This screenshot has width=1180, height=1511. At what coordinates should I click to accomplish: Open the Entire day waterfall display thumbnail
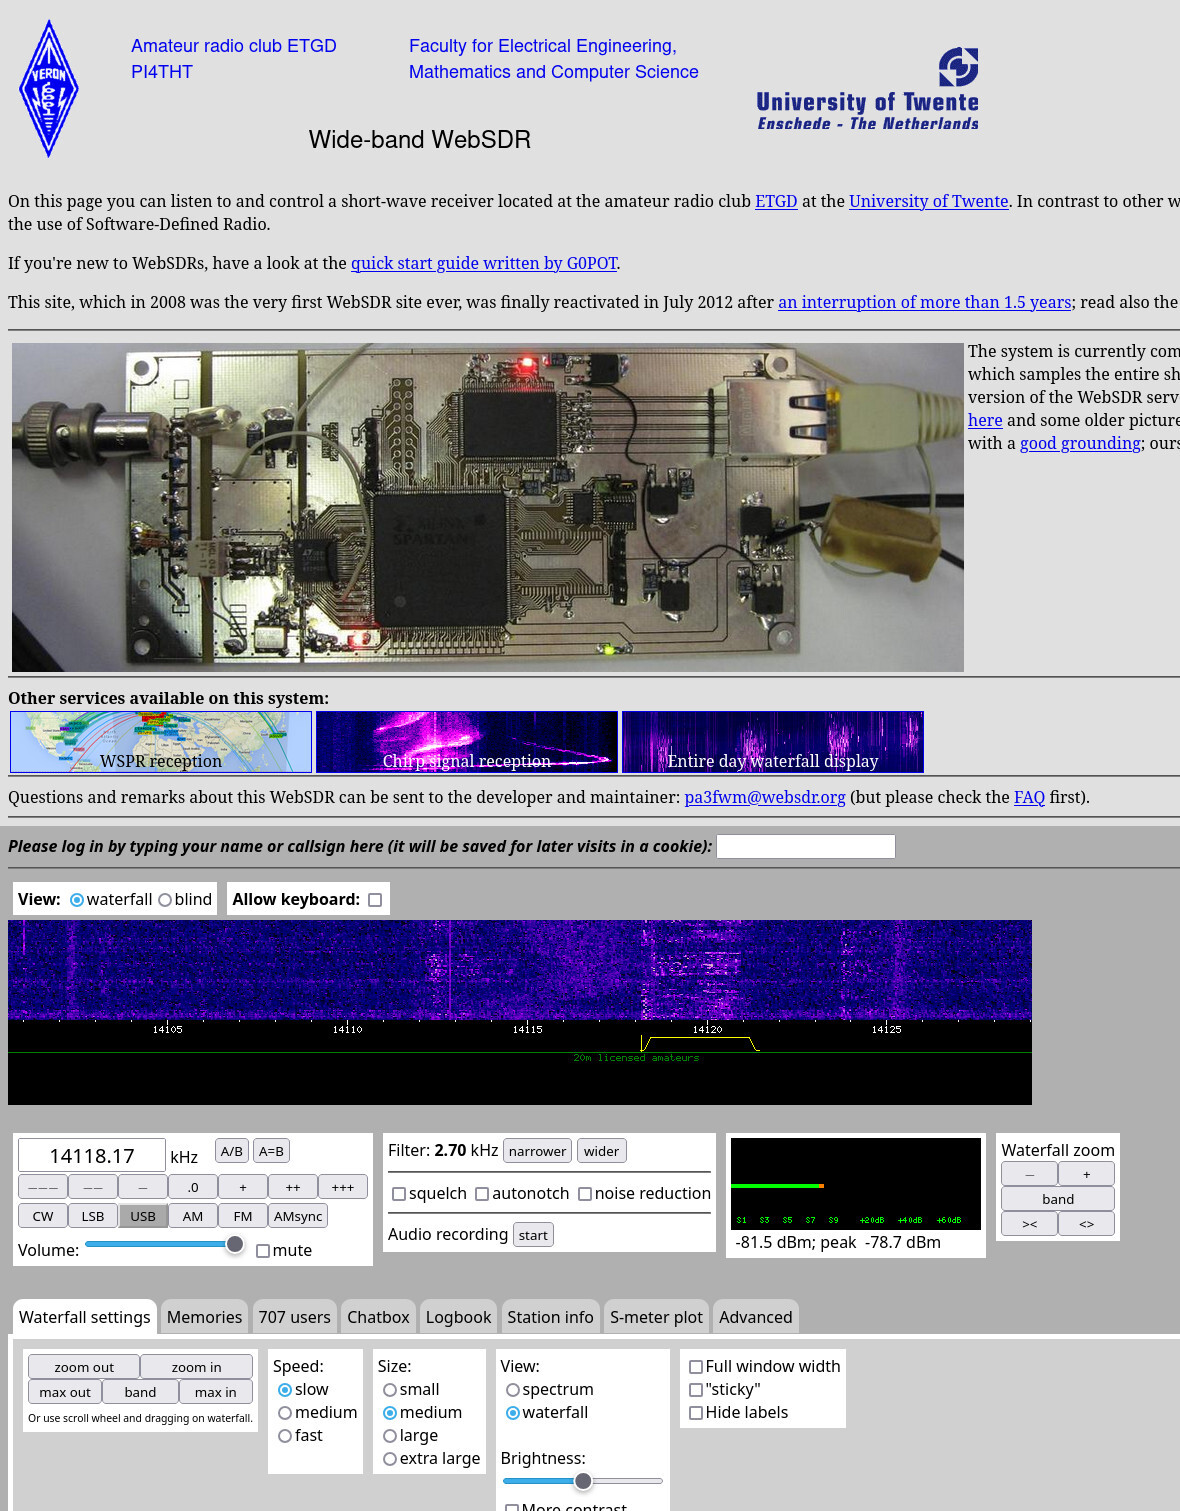(x=773, y=742)
